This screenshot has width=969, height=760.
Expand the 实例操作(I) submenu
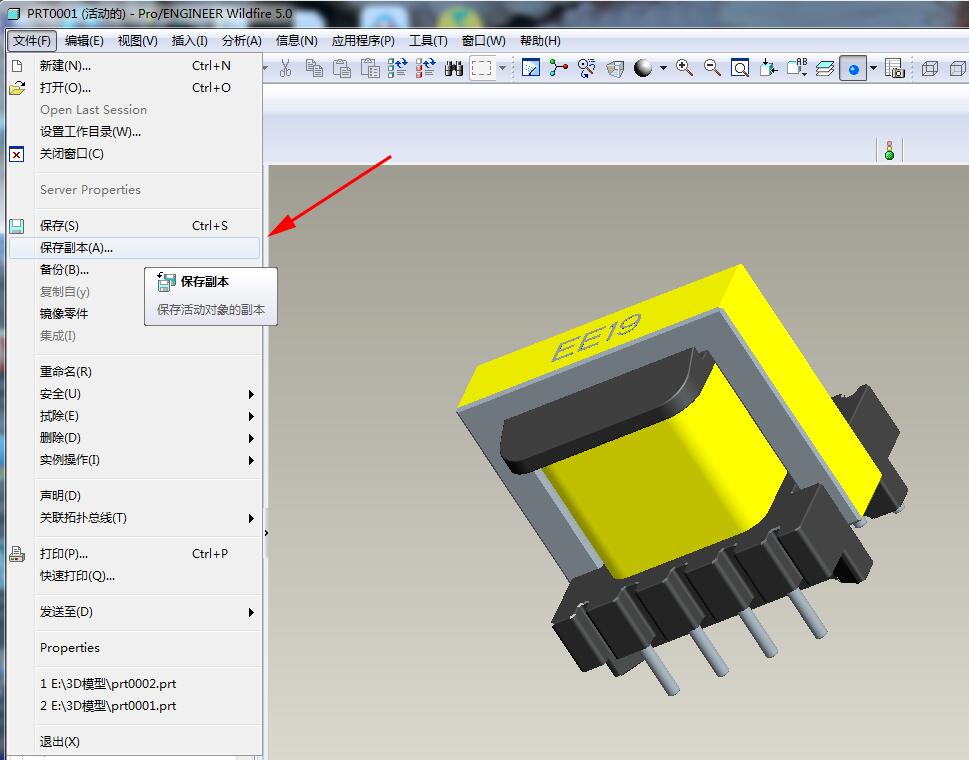point(251,460)
